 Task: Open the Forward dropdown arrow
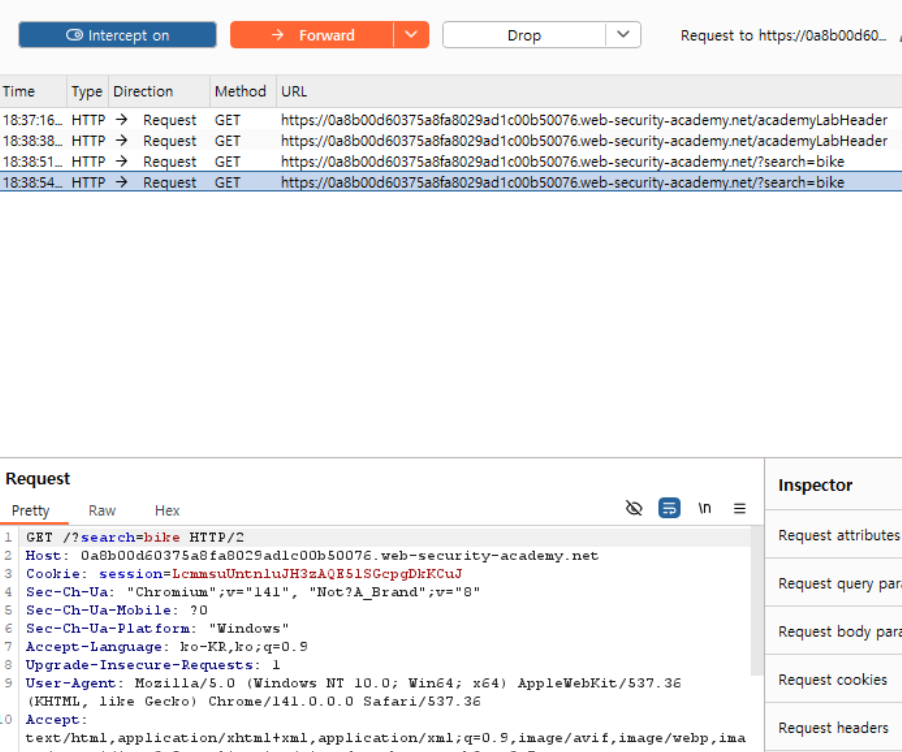point(411,35)
